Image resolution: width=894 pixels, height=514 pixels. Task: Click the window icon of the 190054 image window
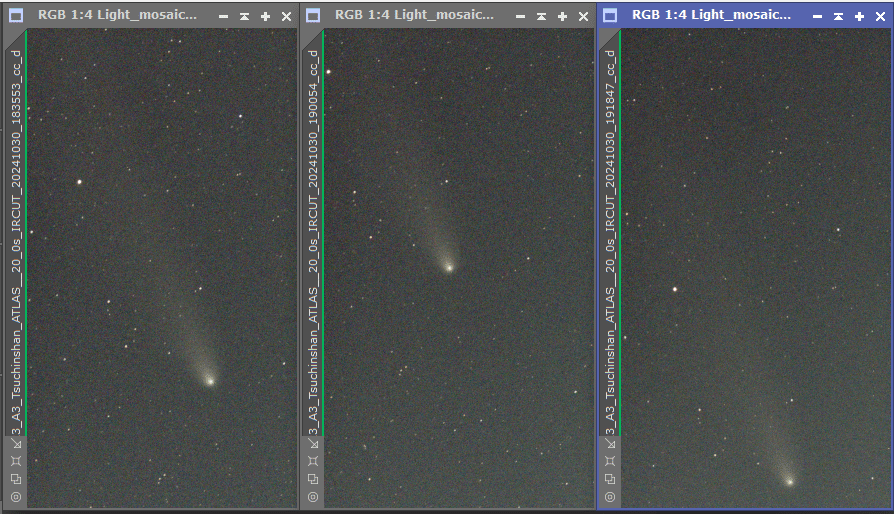click(x=313, y=16)
